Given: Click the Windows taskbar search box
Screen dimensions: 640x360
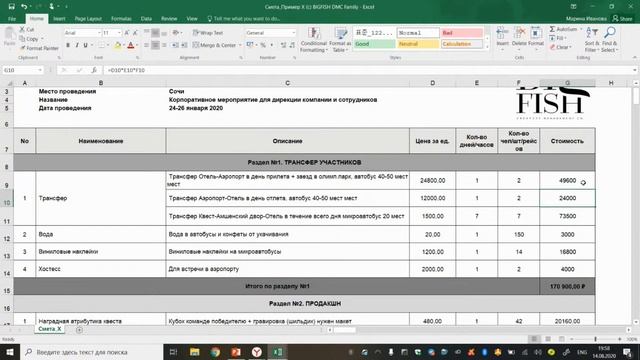Looking at the screenshot, I should click(x=91, y=352).
